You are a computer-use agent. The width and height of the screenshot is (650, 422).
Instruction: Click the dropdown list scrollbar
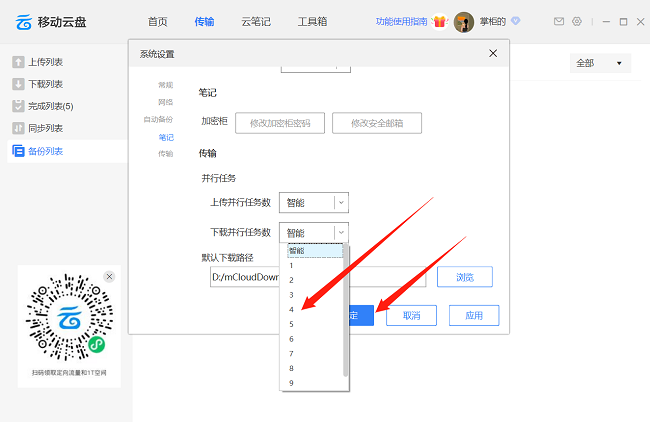346,310
